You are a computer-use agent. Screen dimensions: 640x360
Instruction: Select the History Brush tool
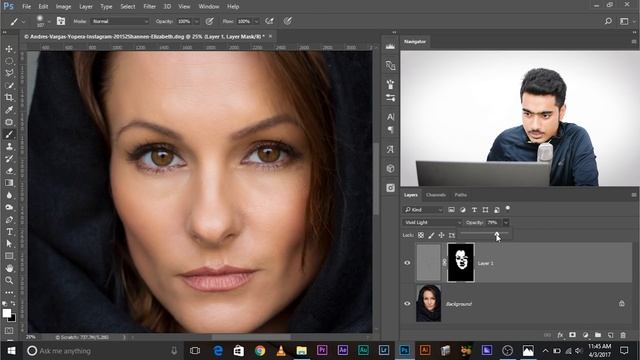point(9,159)
